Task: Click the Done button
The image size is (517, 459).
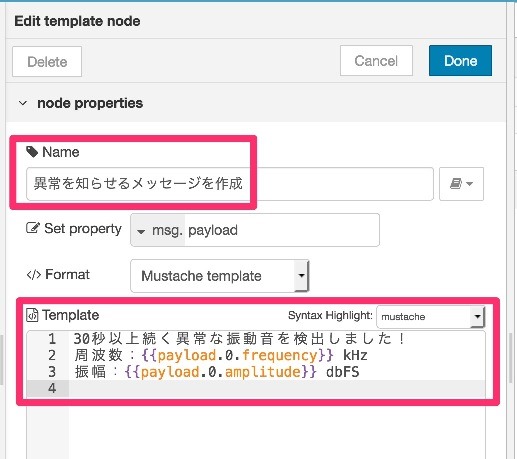Action: [460, 61]
